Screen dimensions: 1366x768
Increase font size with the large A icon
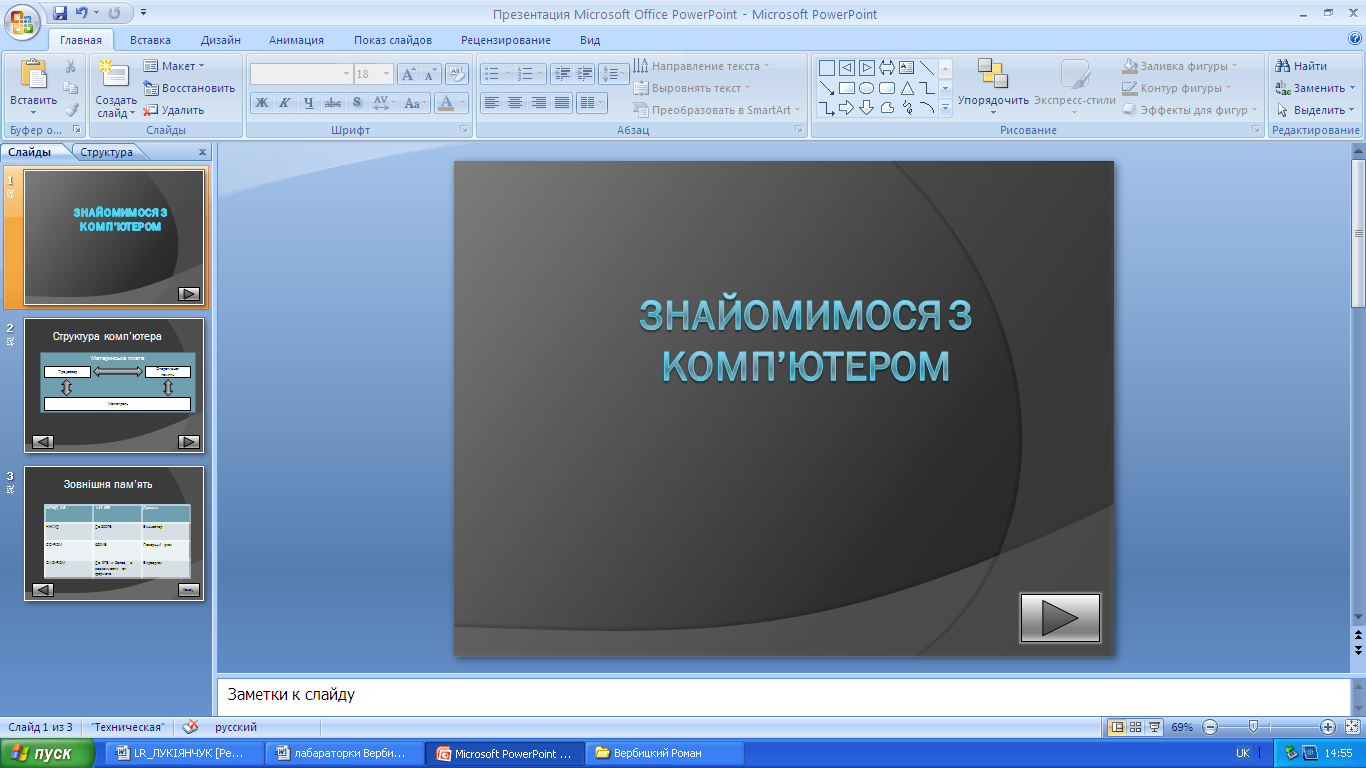(x=408, y=74)
